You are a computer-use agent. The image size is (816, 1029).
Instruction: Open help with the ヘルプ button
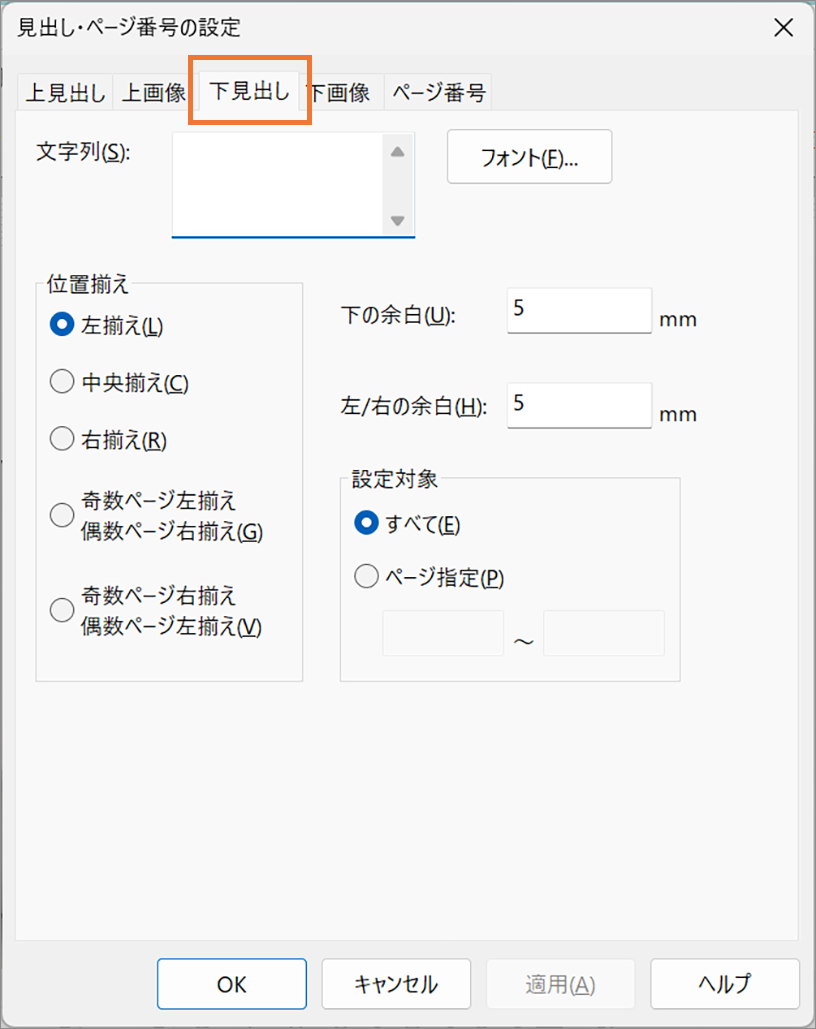(725, 984)
